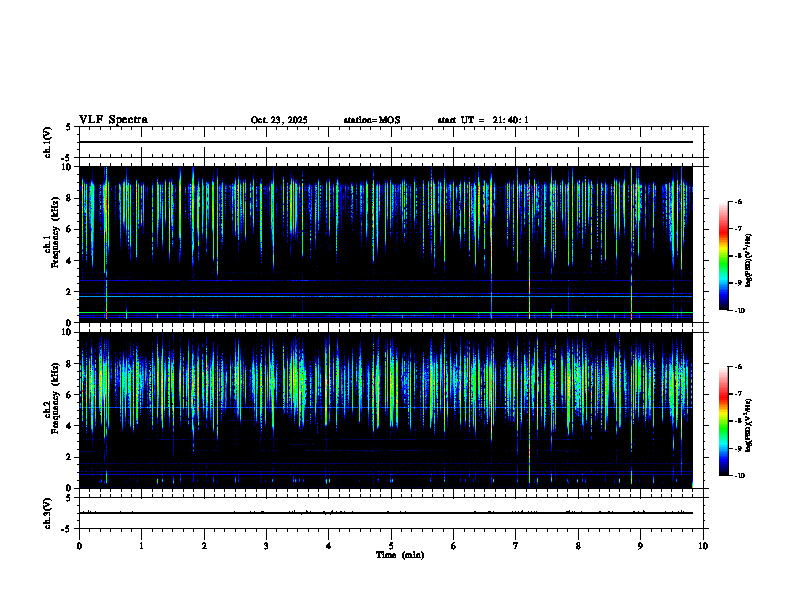Screen dimensions: 792x612
Task: Click time axis tick label "3"
Action: pyautogui.click(x=266, y=546)
